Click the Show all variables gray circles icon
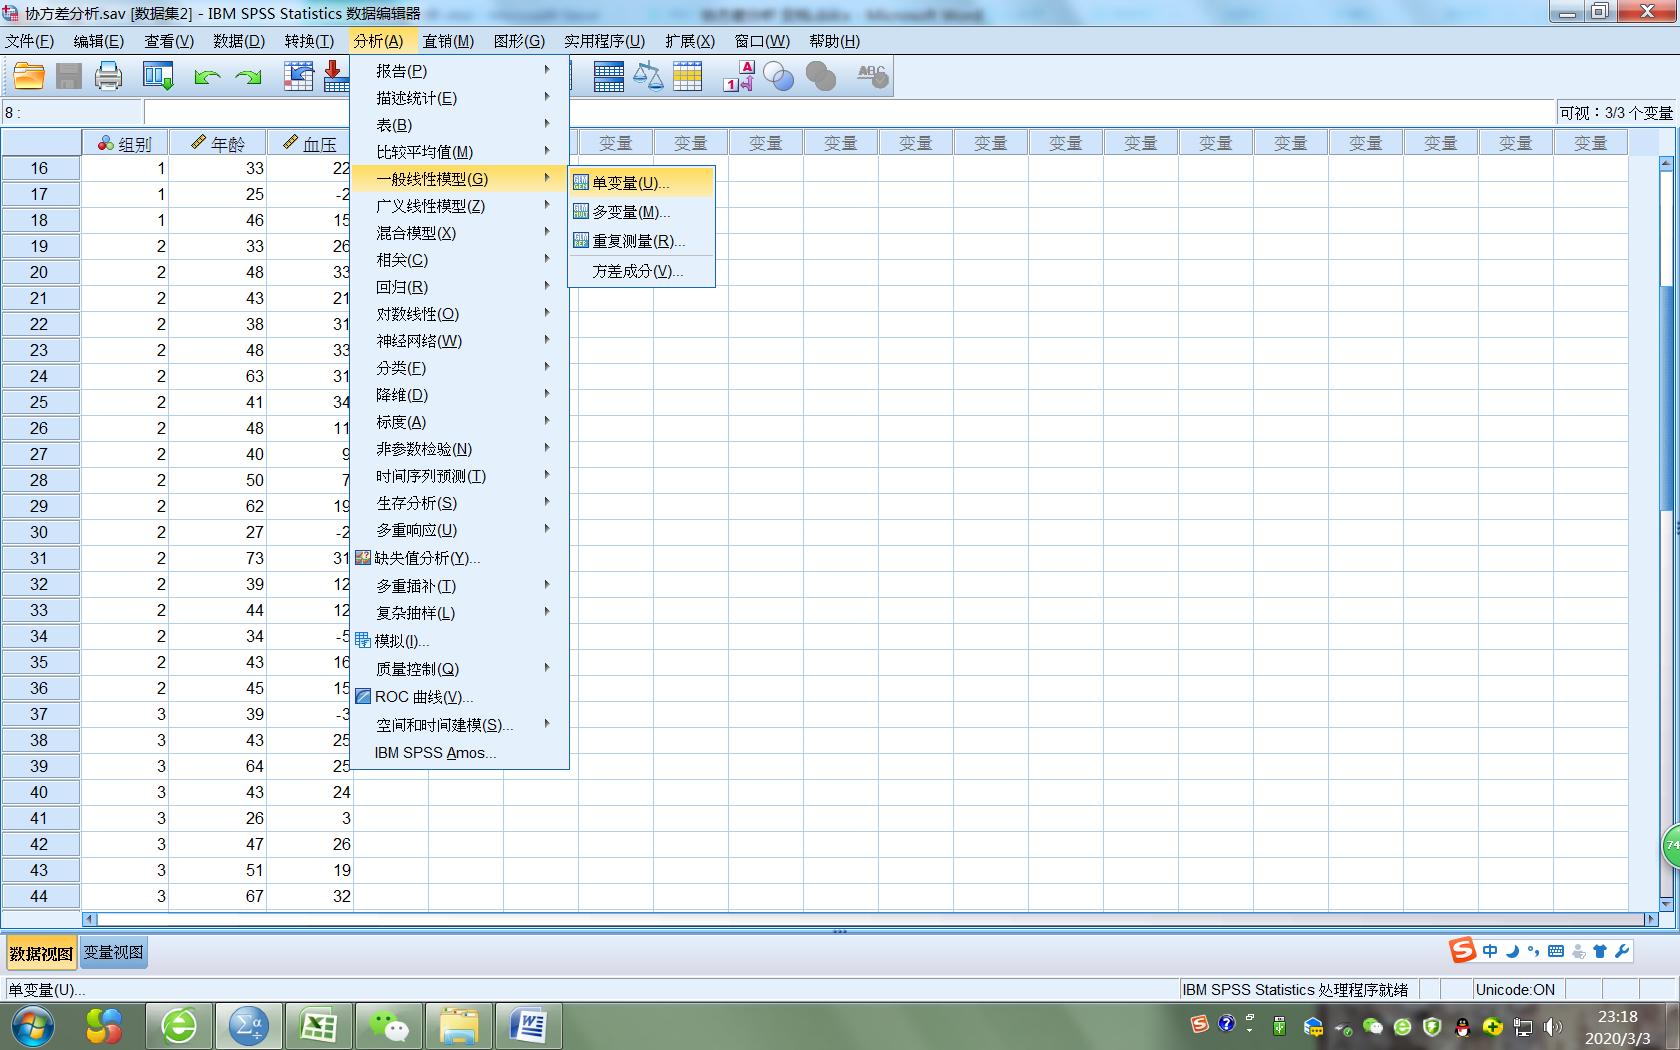This screenshot has height=1050, width=1680. coord(820,76)
